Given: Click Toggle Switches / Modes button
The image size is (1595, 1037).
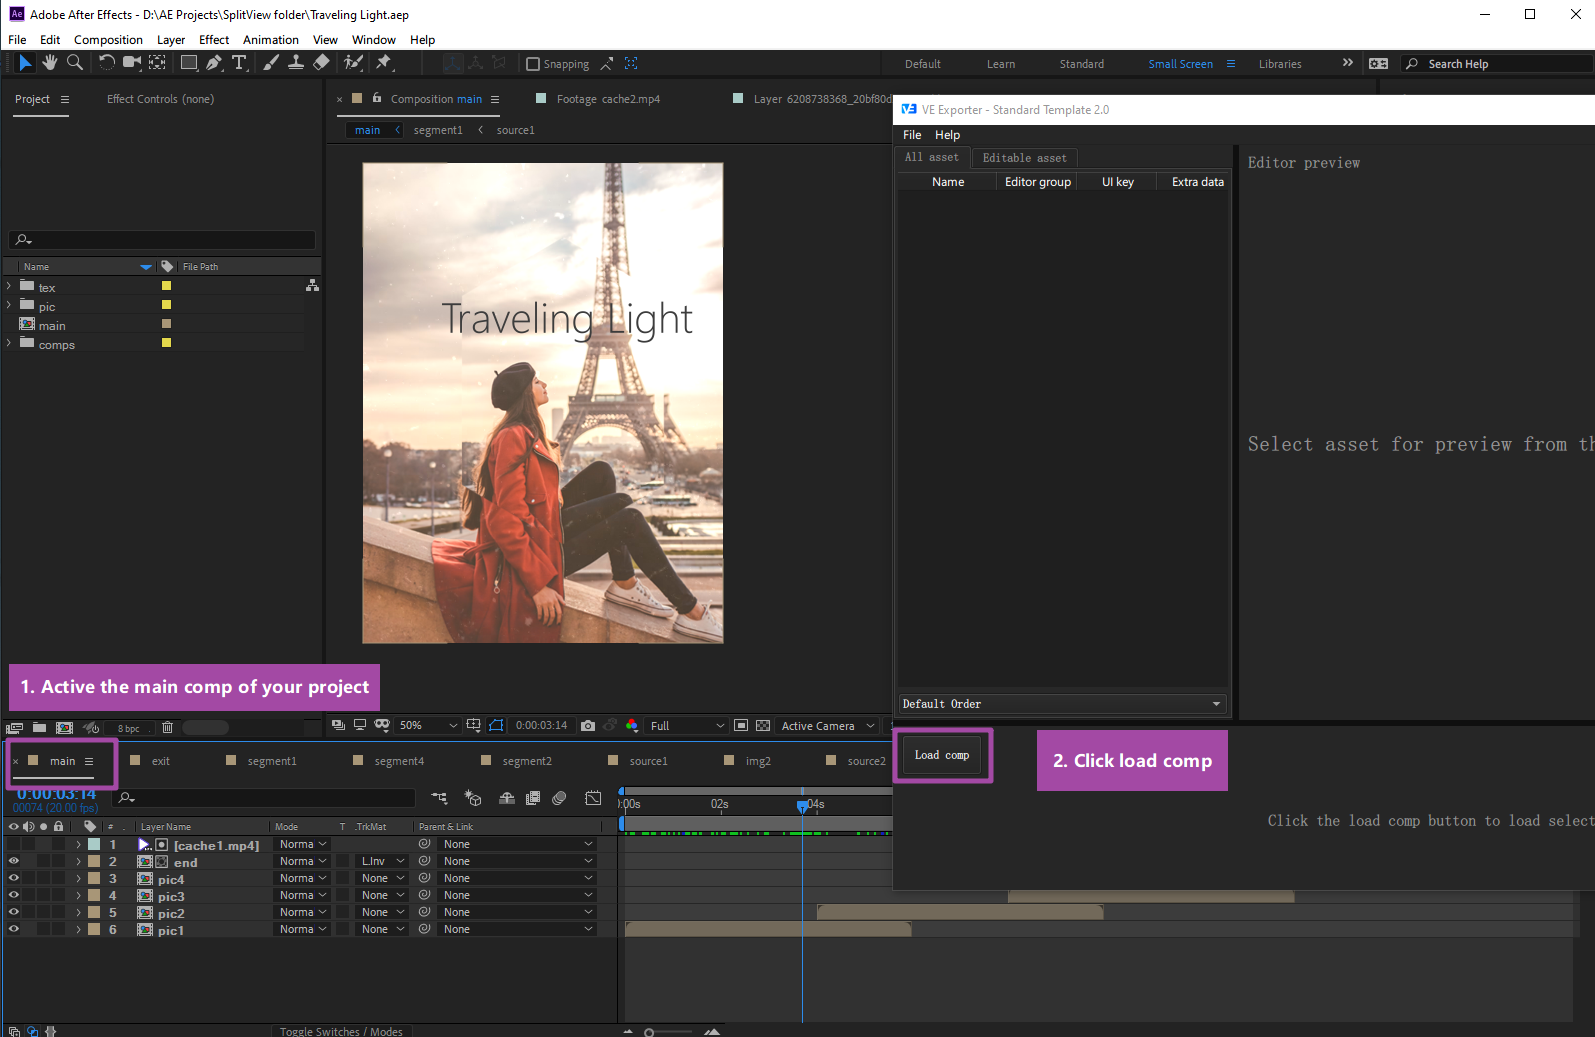Looking at the screenshot, I should tap(341, 1031).
